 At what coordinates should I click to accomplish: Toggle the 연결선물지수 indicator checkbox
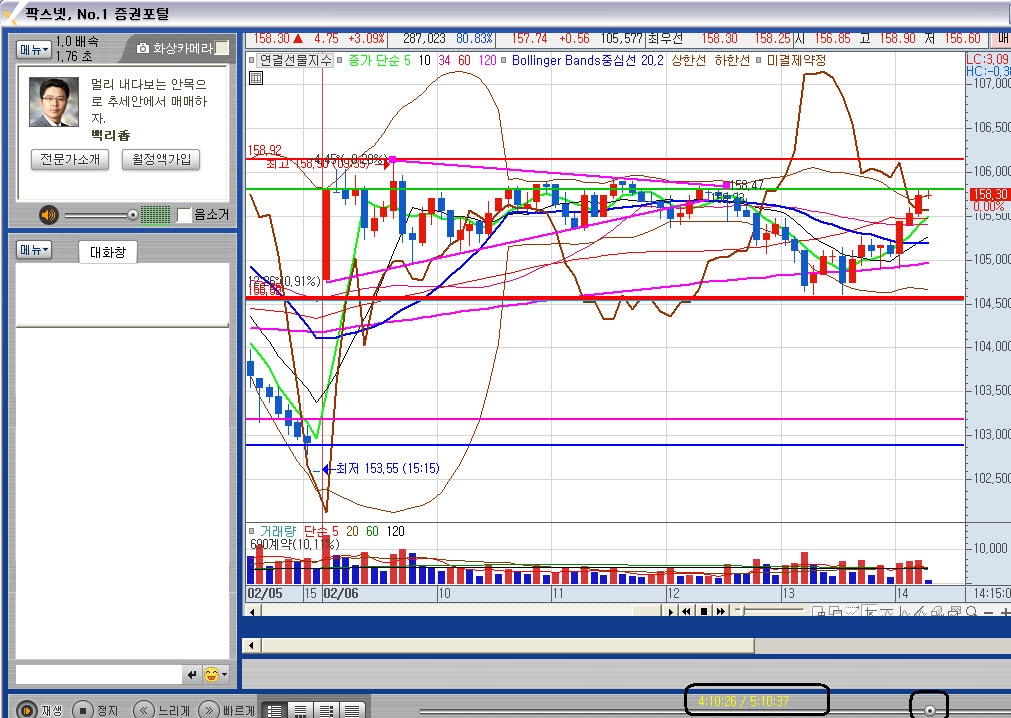tap(253, 60)
